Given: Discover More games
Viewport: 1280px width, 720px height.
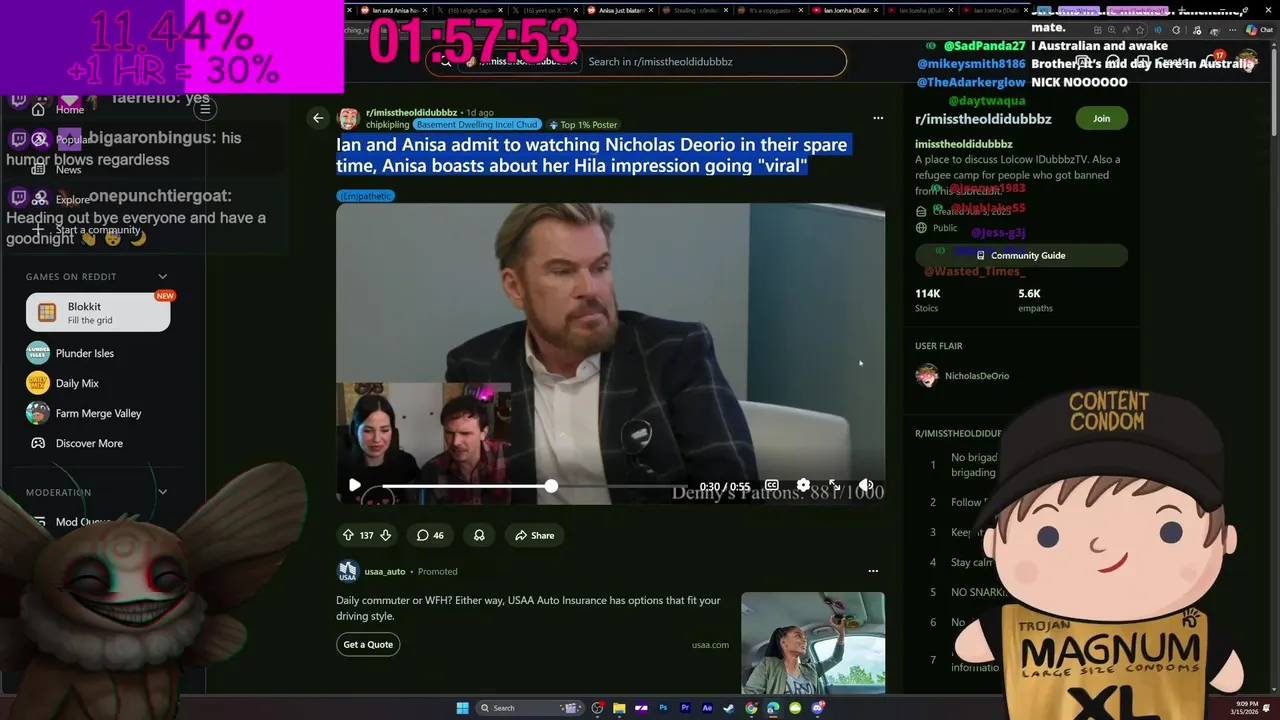Looking at the screenshot, I should tap(89, 443).
